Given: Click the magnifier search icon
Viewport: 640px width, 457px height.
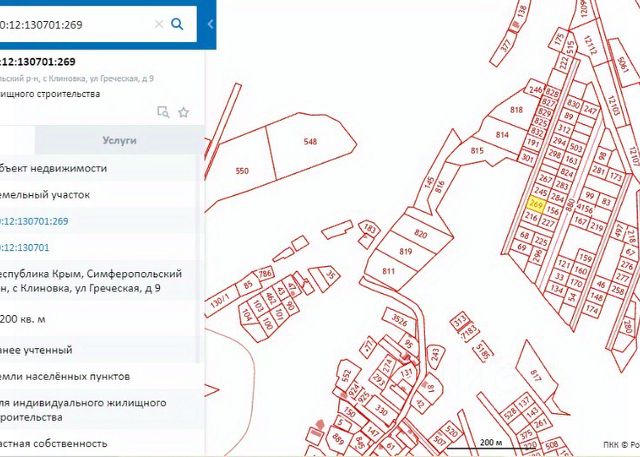Looking at the screenshot, I should 177,24.
